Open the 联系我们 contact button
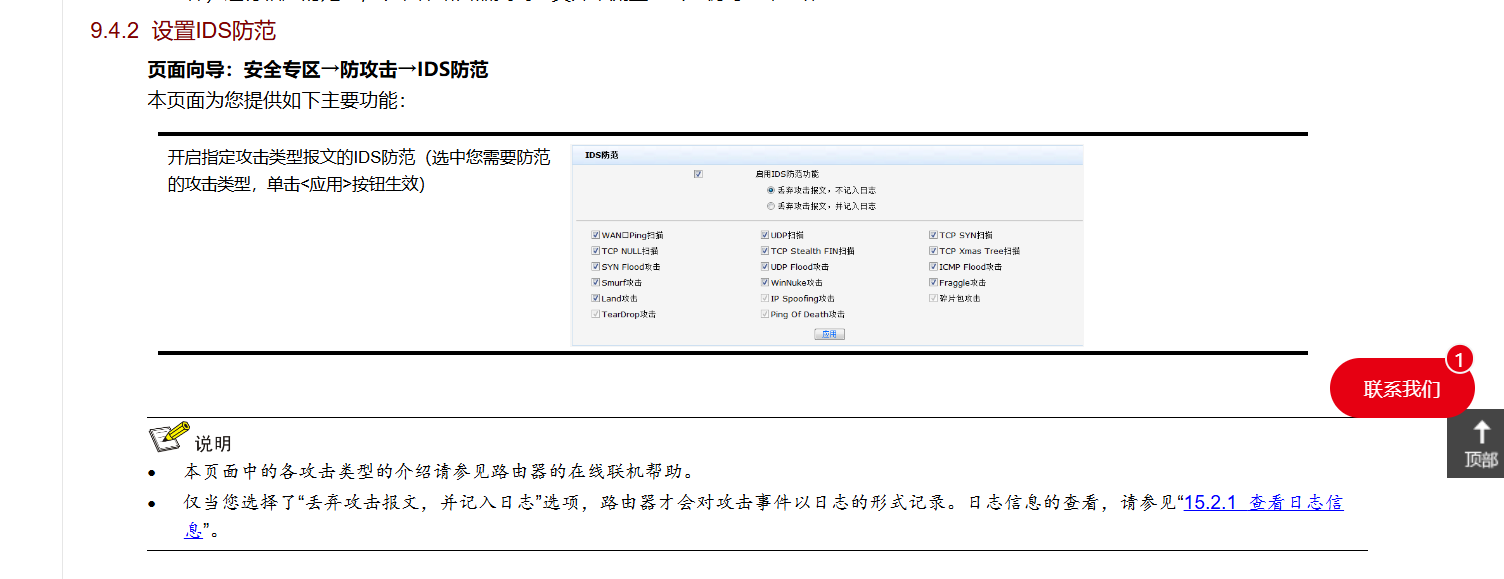The width and height of the screenshot is (1504, 579). 1402,389
